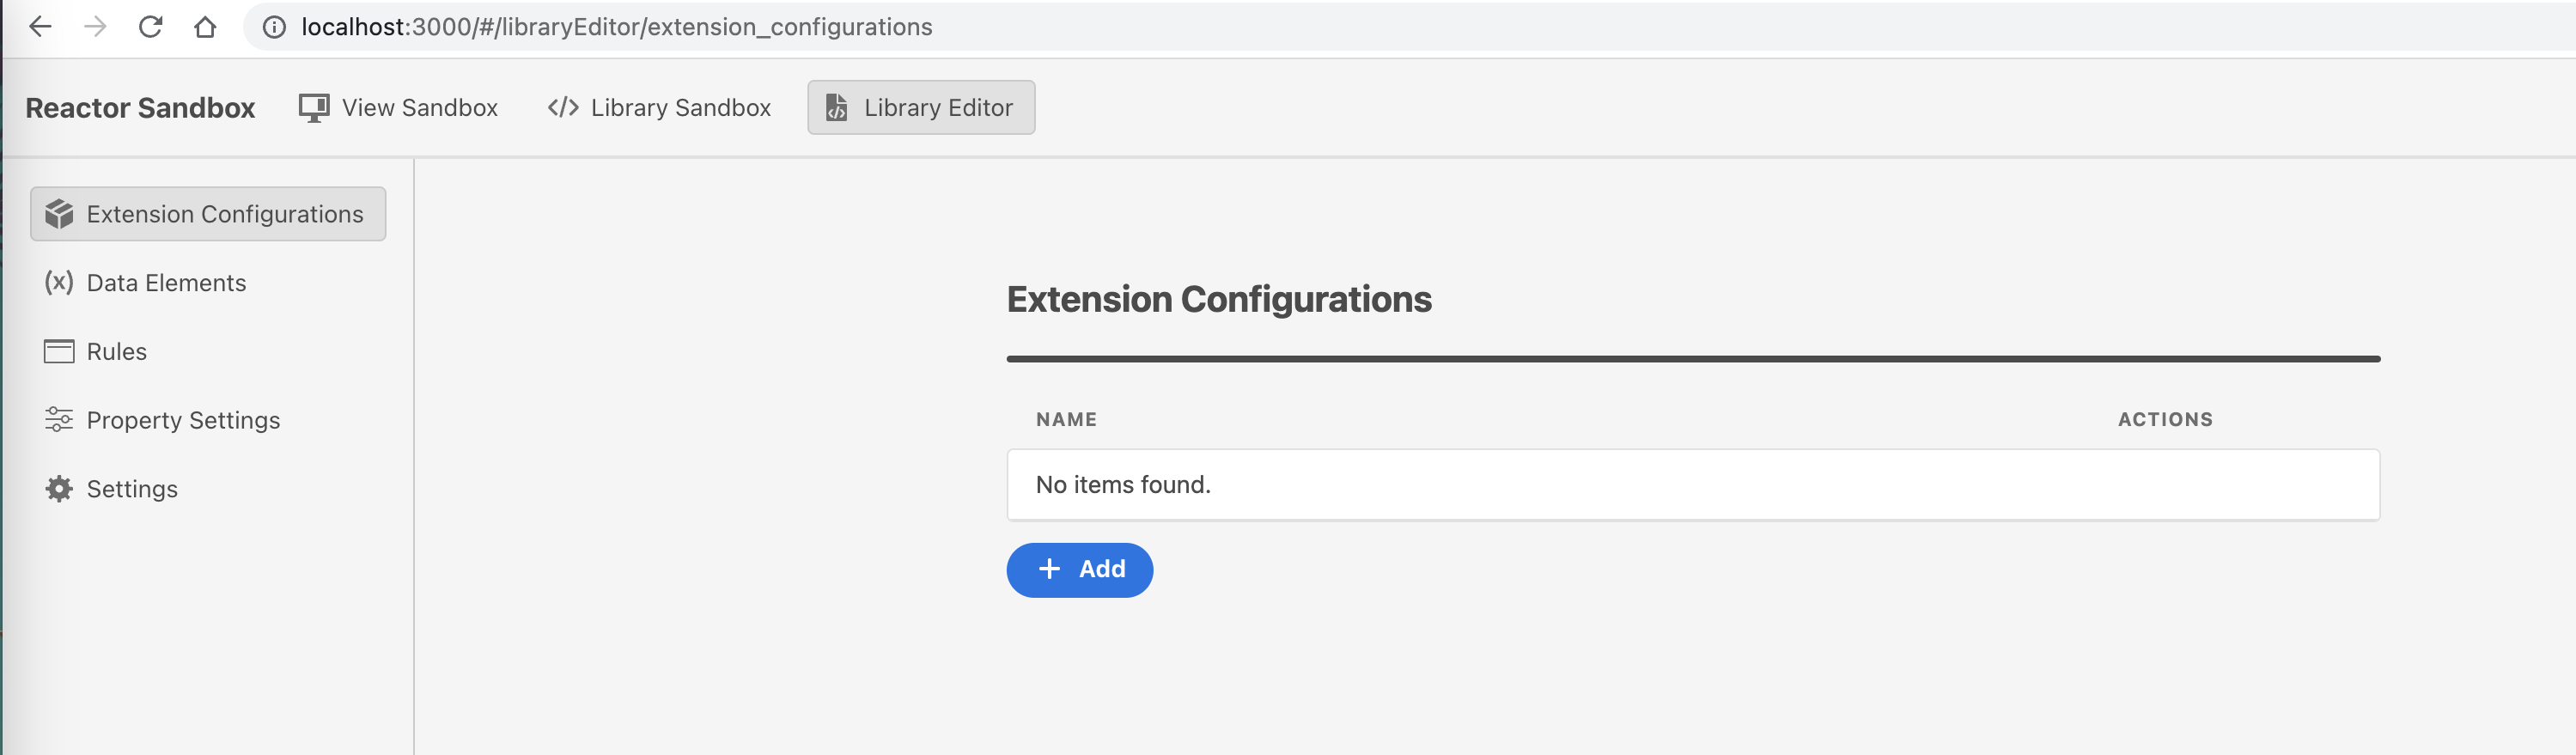Click the View Sandbox monitor icon
This screenshot has height=755, width=2576.
tap(313, 106)
